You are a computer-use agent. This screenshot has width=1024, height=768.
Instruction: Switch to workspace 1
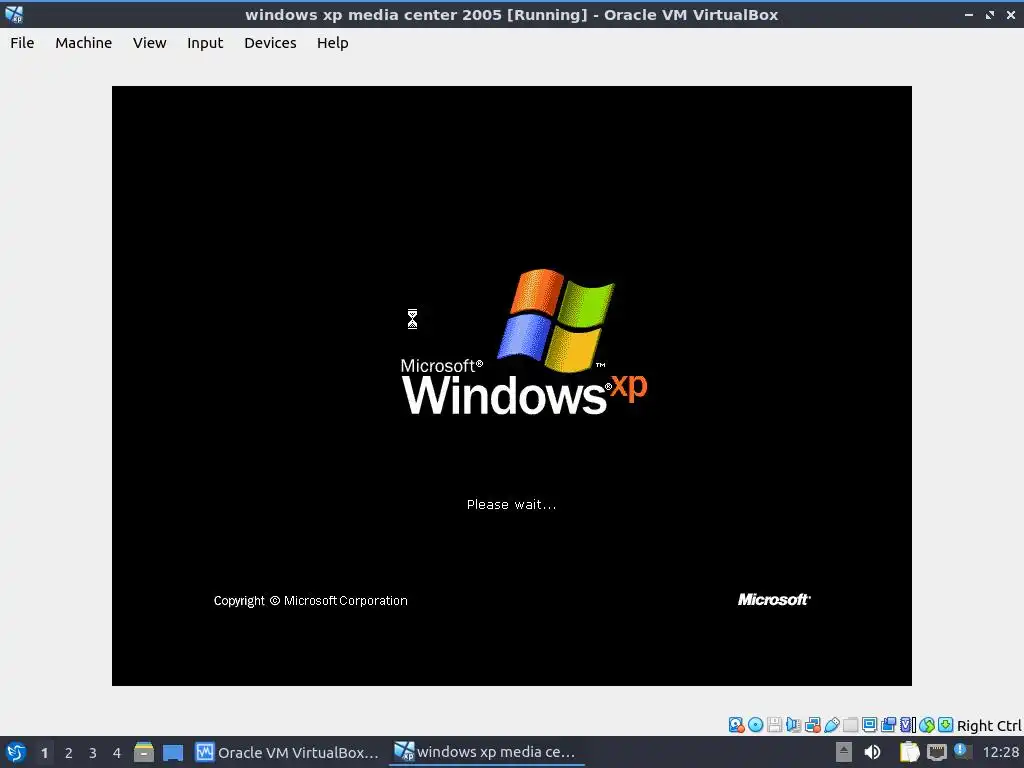pyautogui.click(x=44, y=753)
